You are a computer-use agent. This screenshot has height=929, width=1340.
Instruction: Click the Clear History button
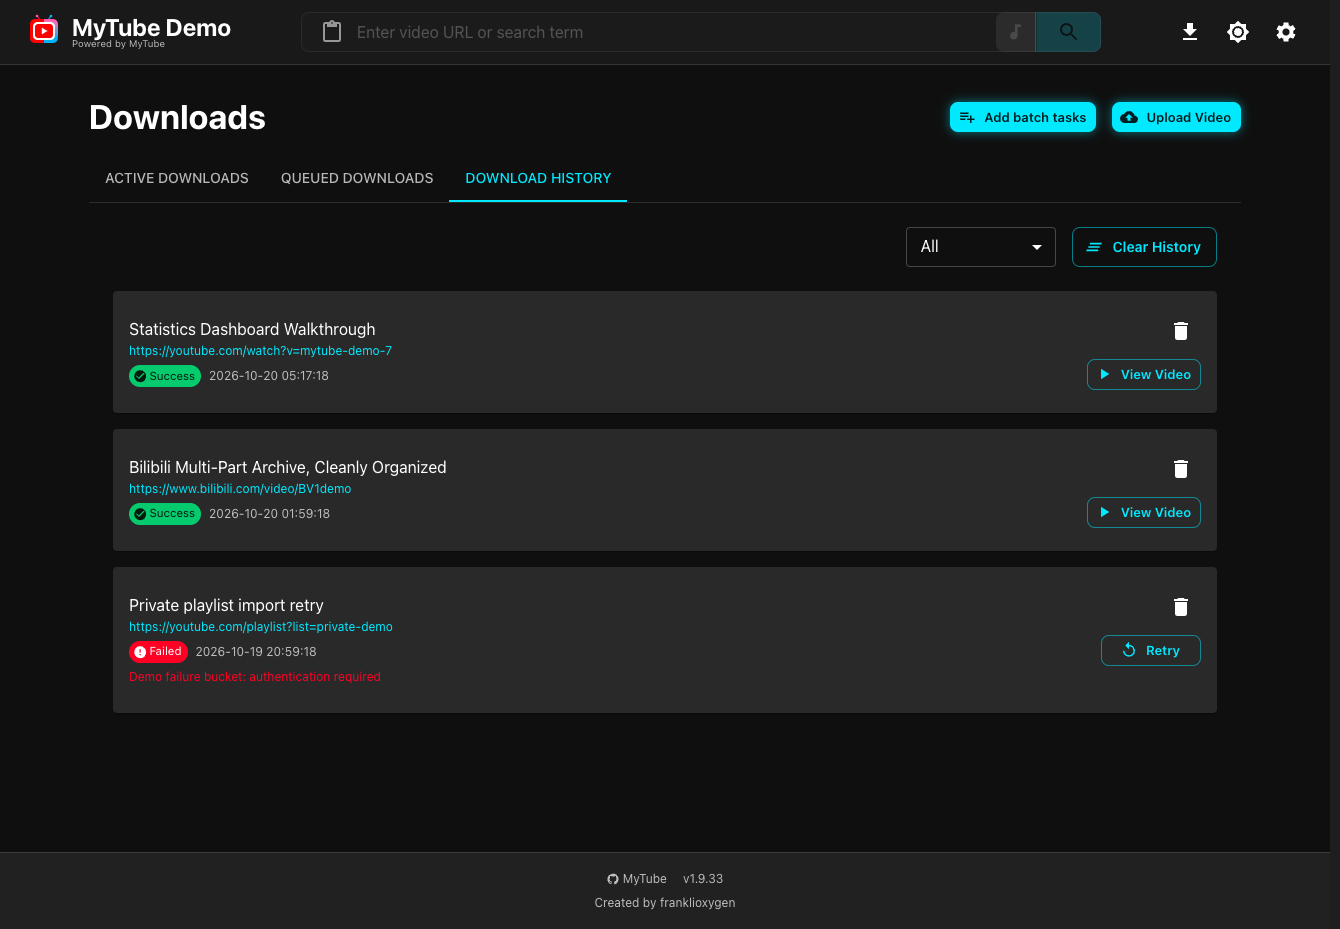[x=1144, y=247]
